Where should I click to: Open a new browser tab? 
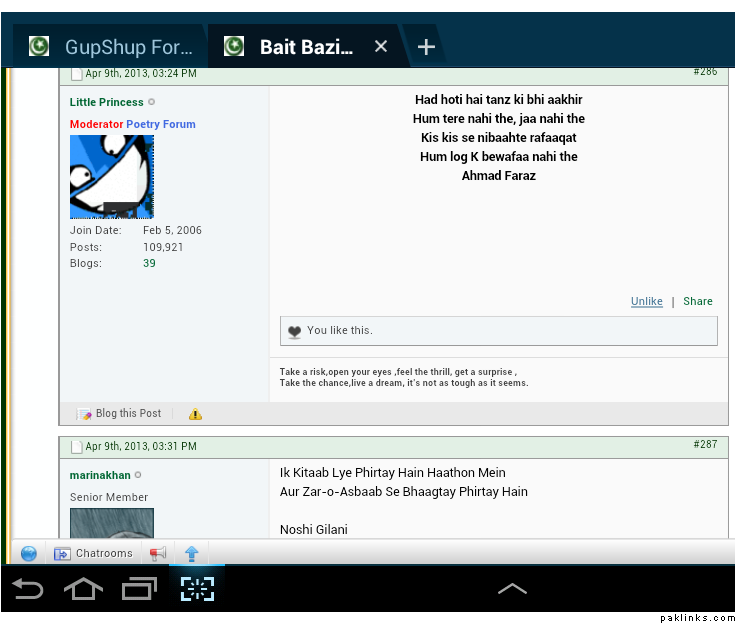pos(426,47)
